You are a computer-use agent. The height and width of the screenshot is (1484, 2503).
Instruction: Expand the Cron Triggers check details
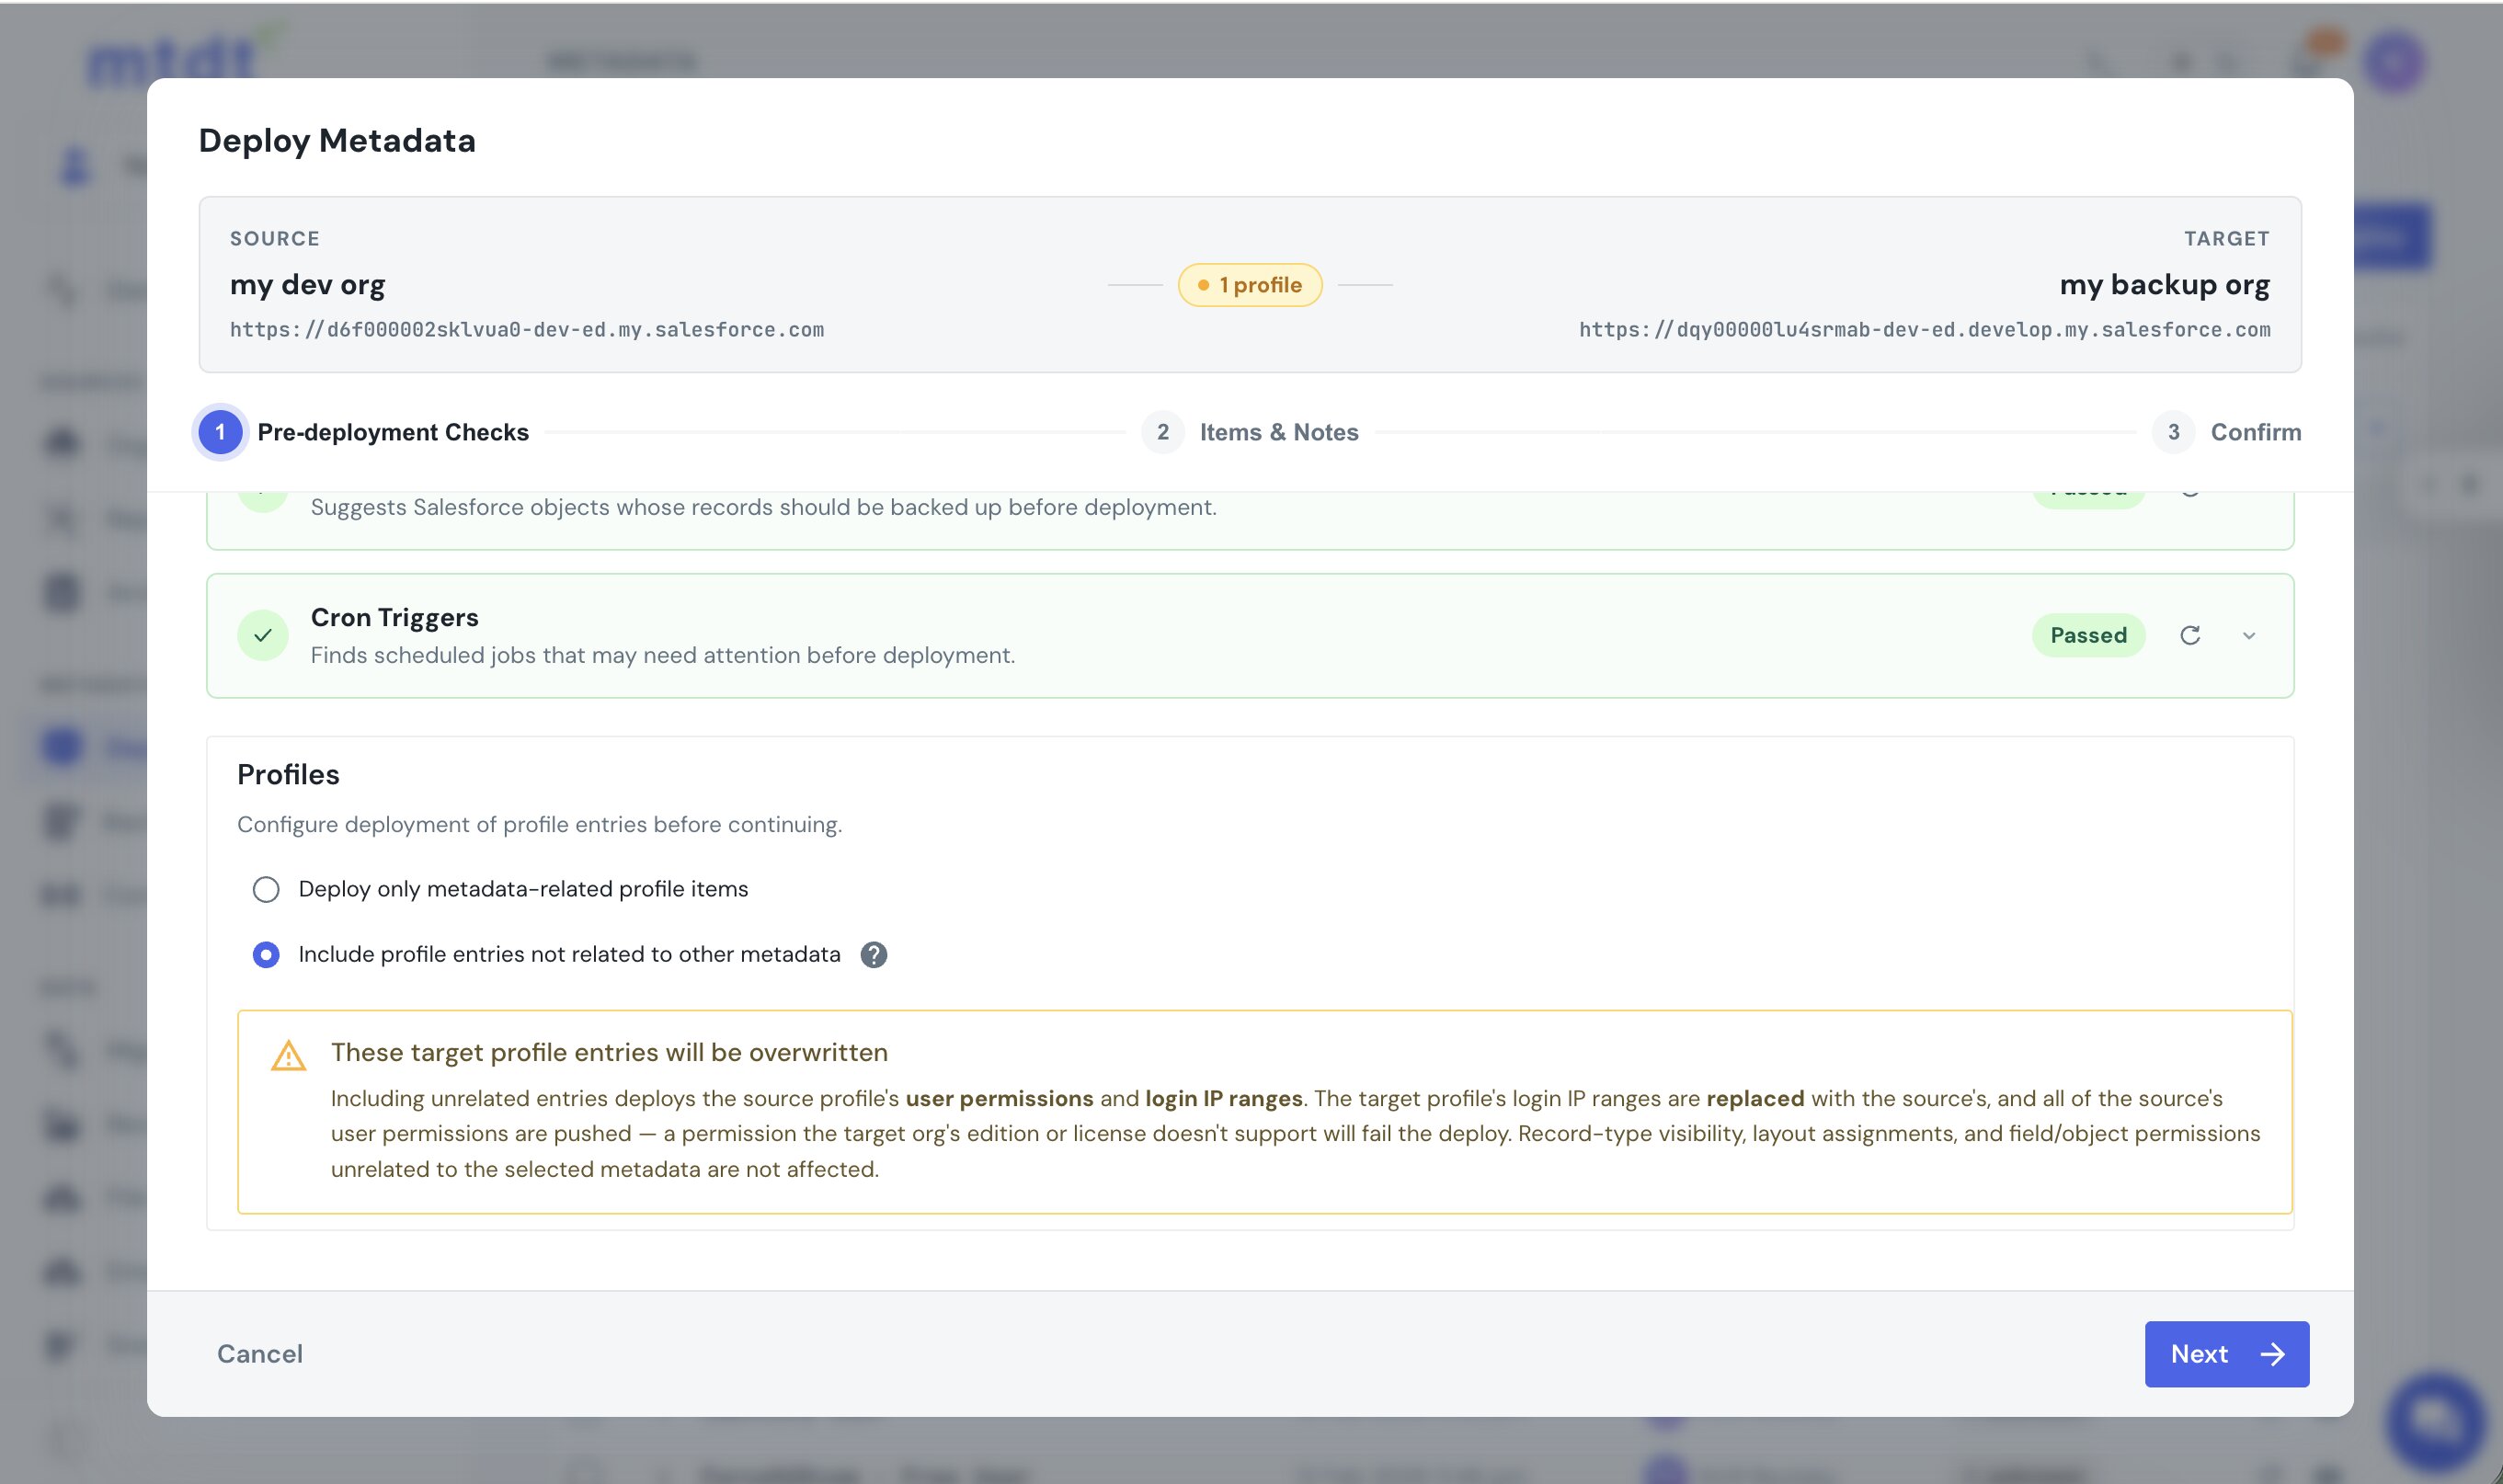point(2249,635)
